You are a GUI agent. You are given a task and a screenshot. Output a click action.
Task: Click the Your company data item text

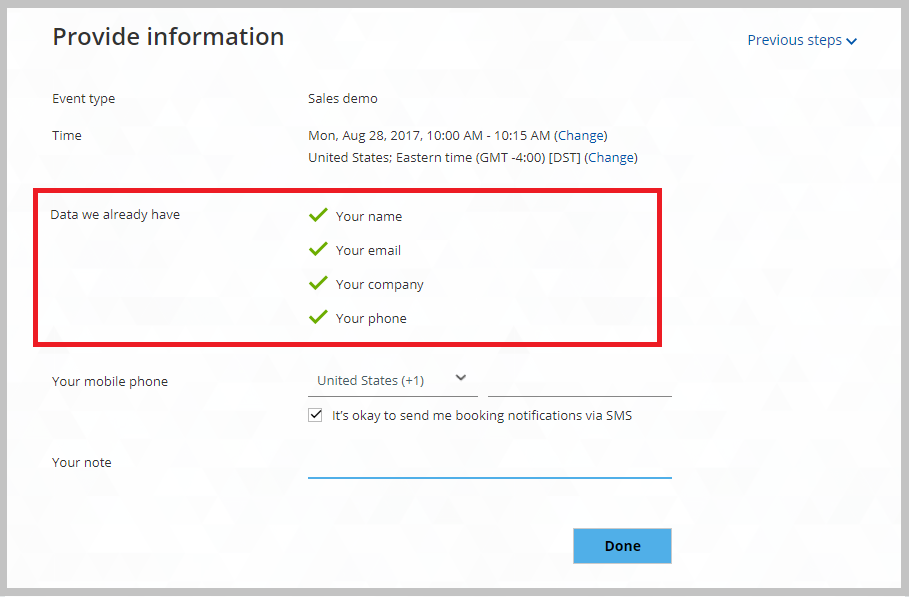click(x=380, y=285)
